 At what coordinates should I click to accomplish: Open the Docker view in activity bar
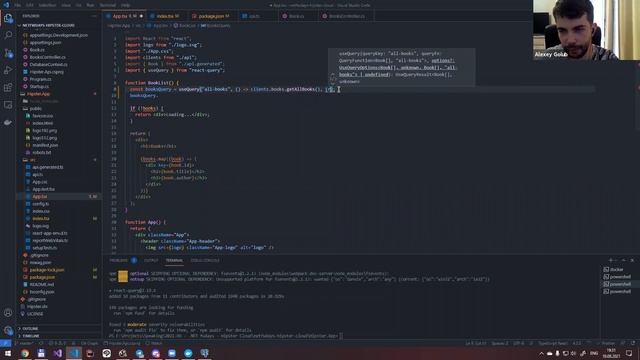pos(8,122)
